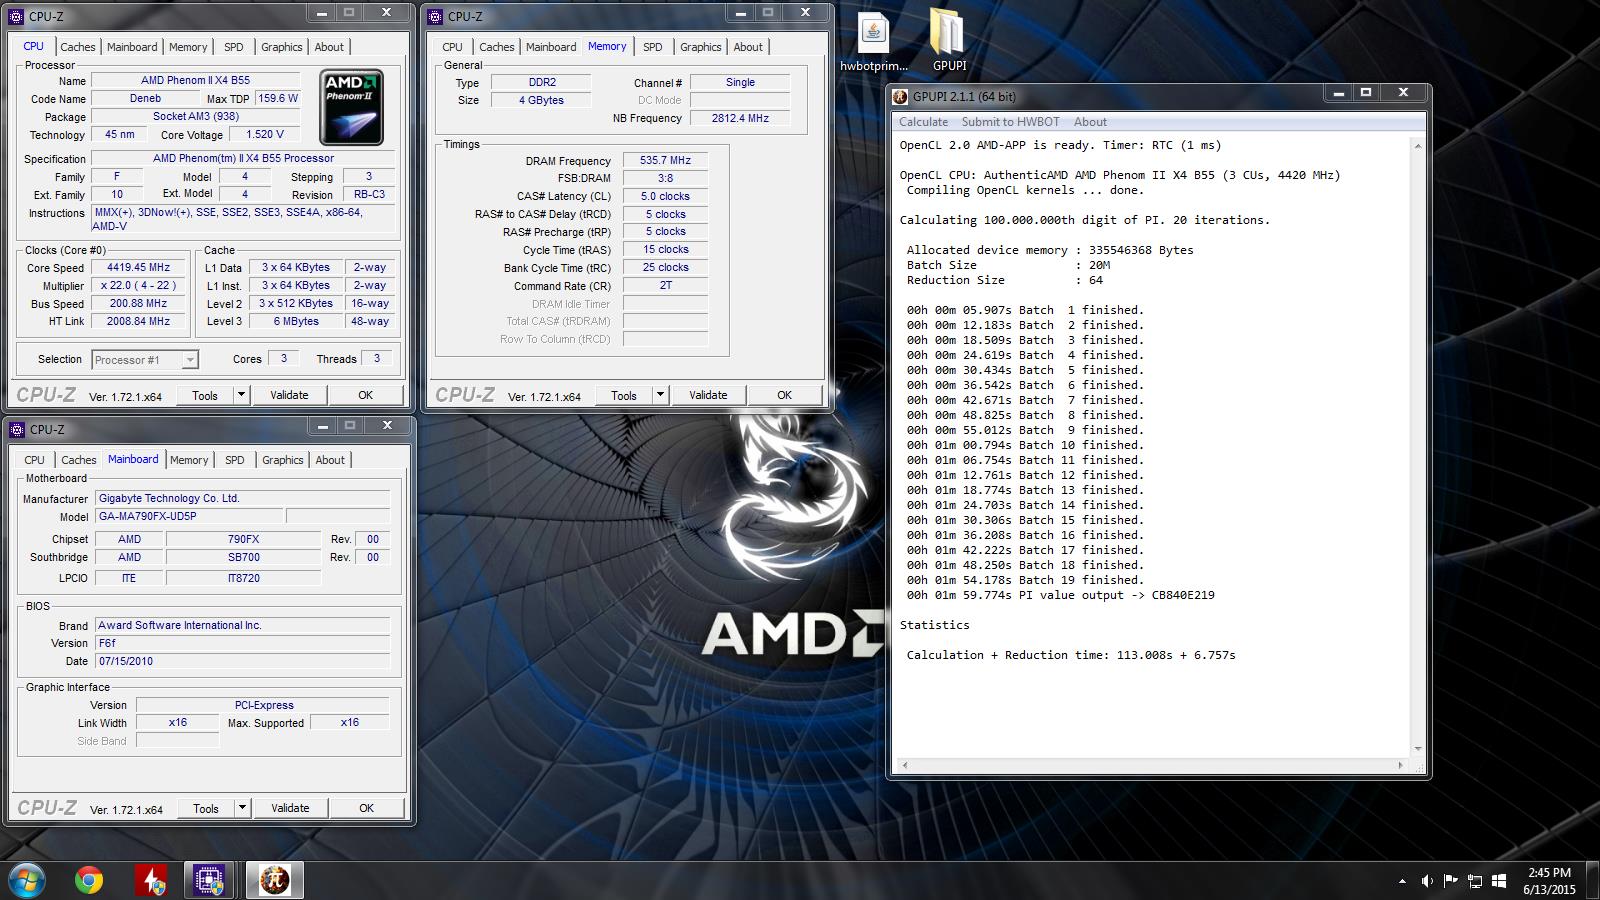Open the About menu in GPUPI
Screen dimensions: 1600x900
click(1090, 122)
